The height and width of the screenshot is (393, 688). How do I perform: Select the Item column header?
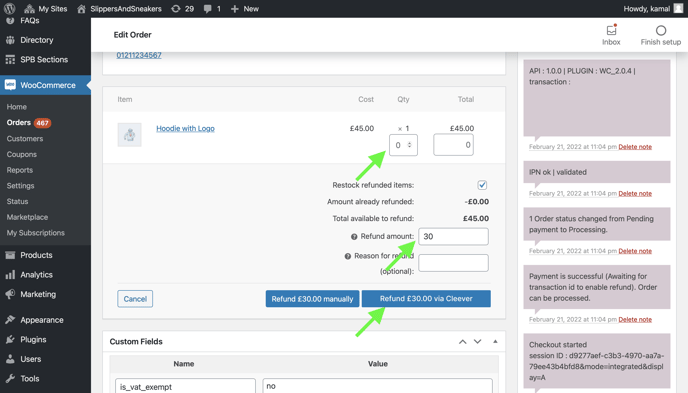[125, 100]
